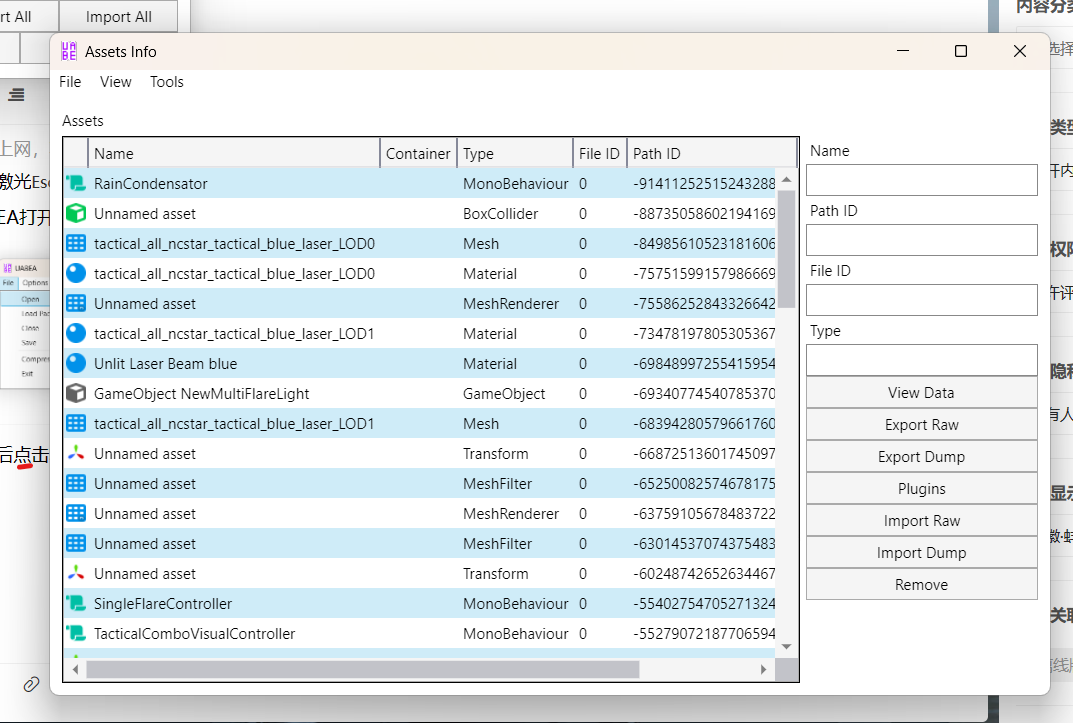1073x723 pixels.
Task: Click the green BoxCollider cube icon
Action: pos(76,214)
